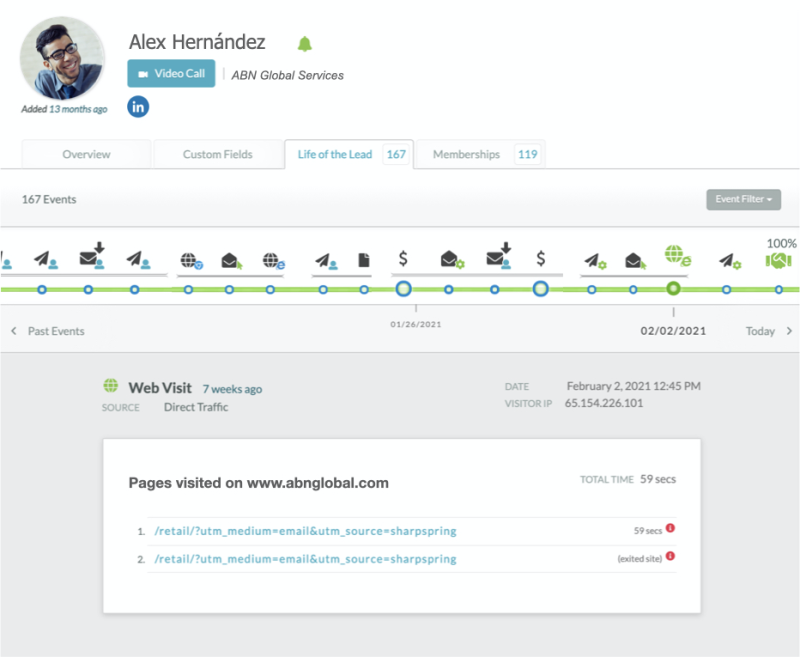Image resolution: width=800 pixels, height=657 pixels.
Task: Start a Video Call with Alex
Action: (171, 73)
